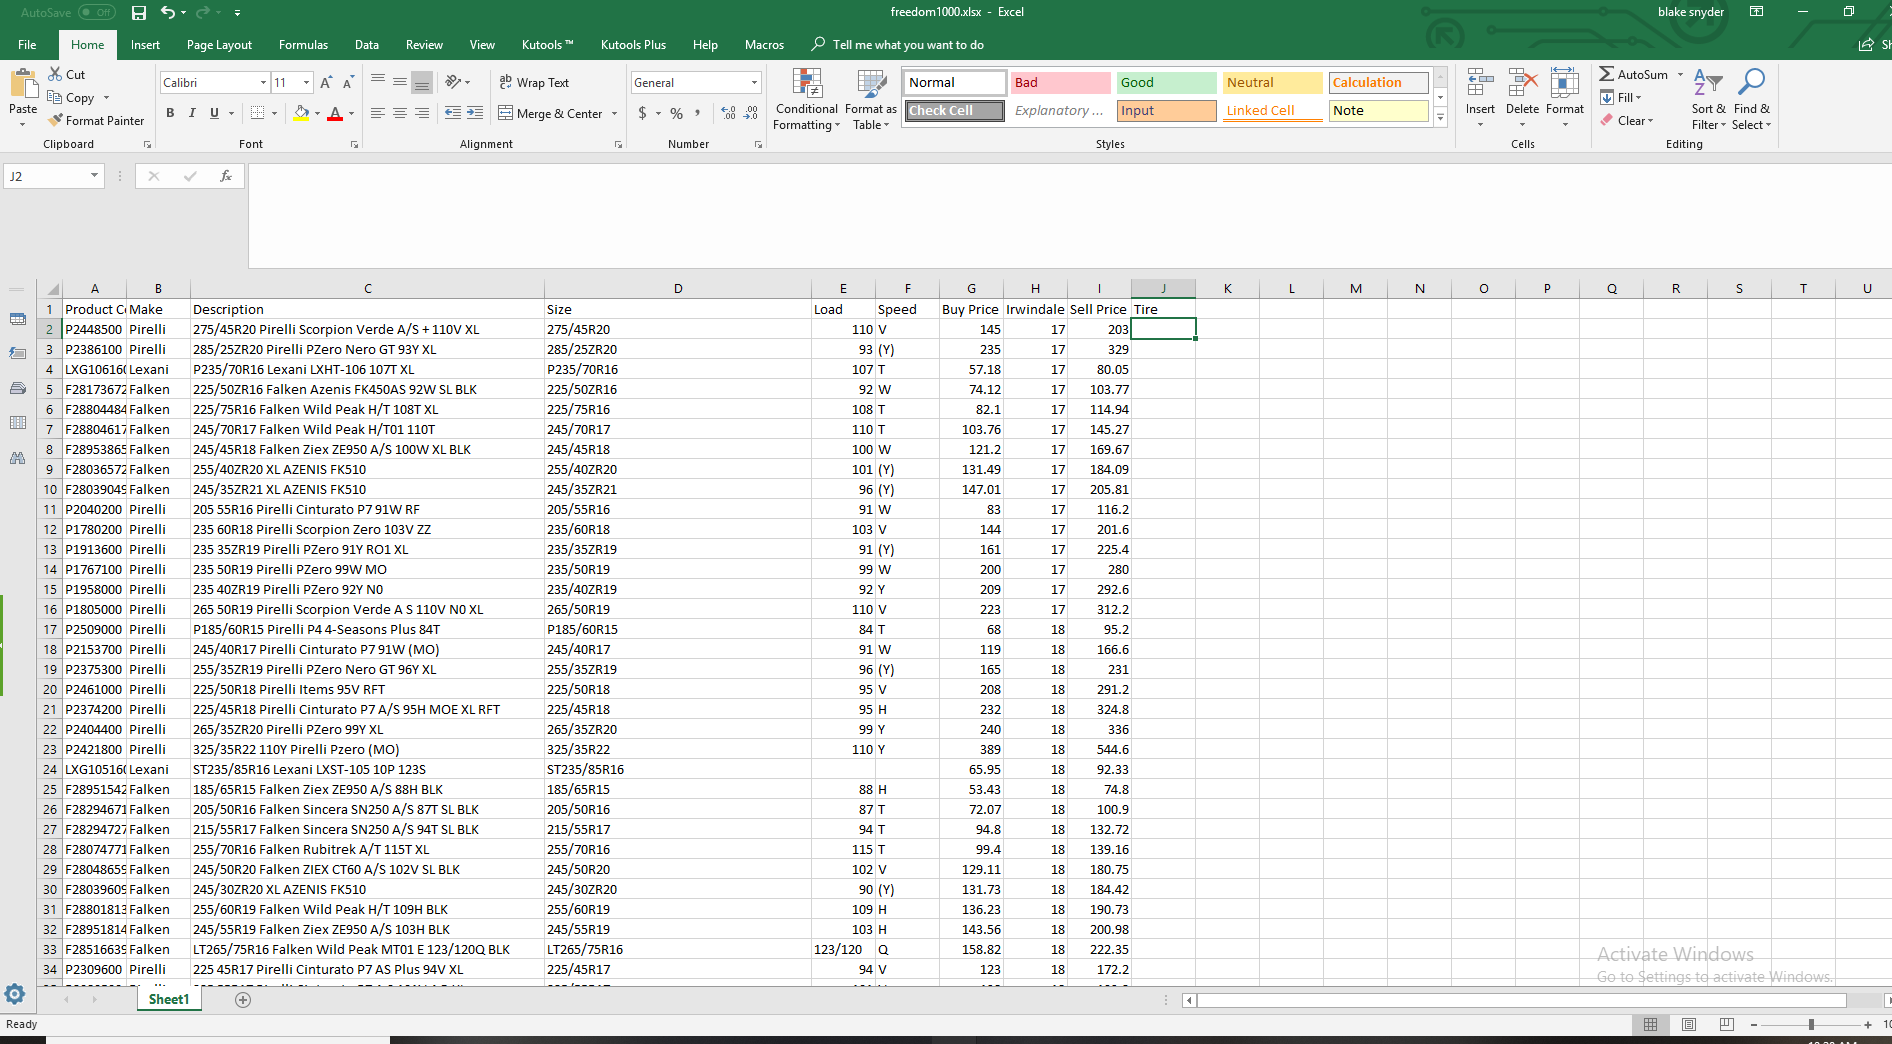Toggle bottom vertical alignment
Image resolution: width=1892 pixels, height=1044 pixels.
point(422,83)
